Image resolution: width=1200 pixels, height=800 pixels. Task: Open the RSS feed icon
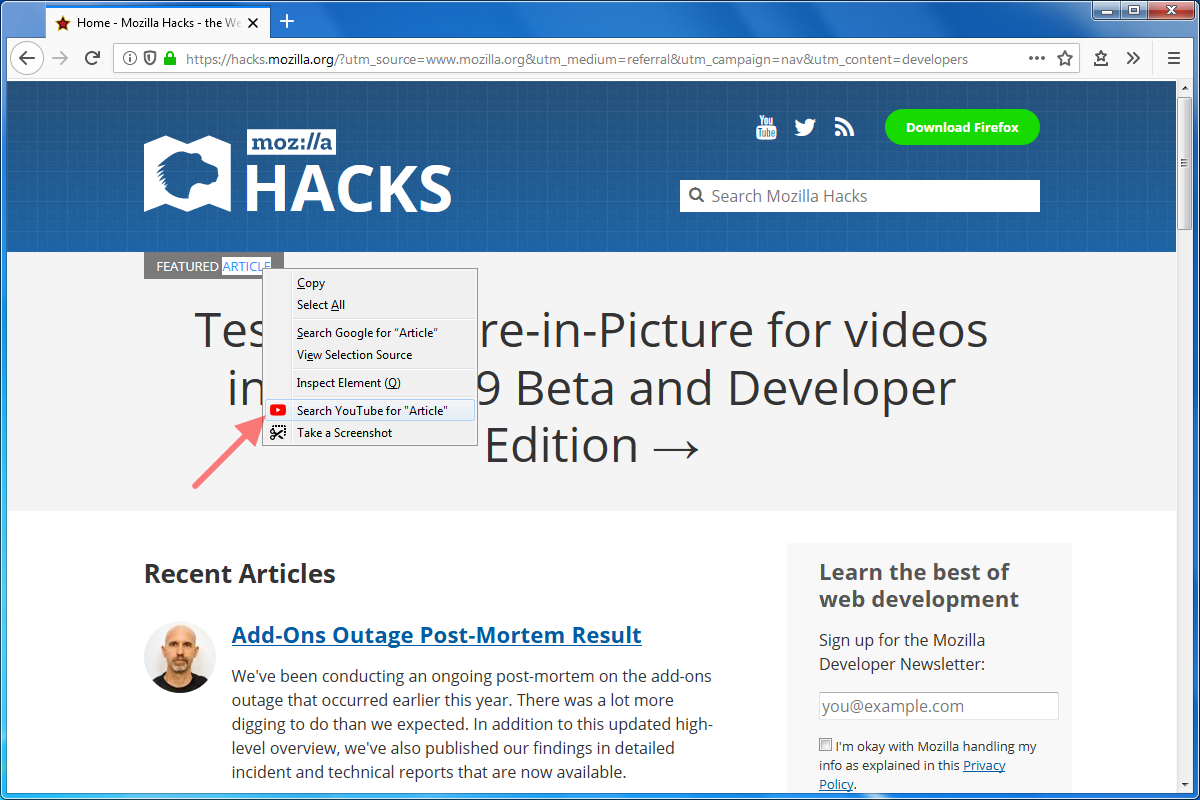coord(844,127)
